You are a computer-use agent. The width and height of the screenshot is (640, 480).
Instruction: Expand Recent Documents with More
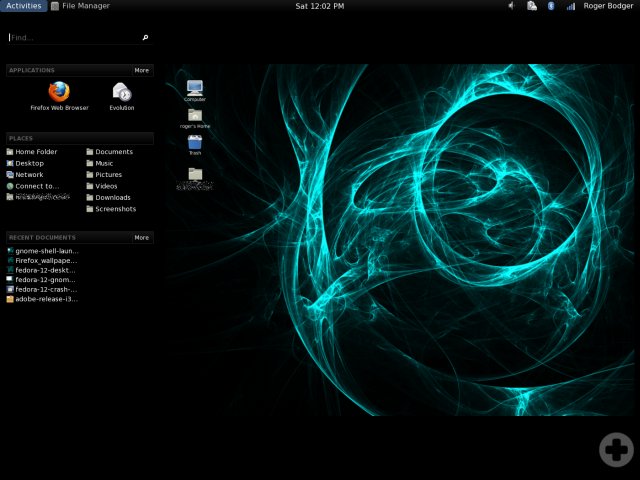click(x=141, y=237)
